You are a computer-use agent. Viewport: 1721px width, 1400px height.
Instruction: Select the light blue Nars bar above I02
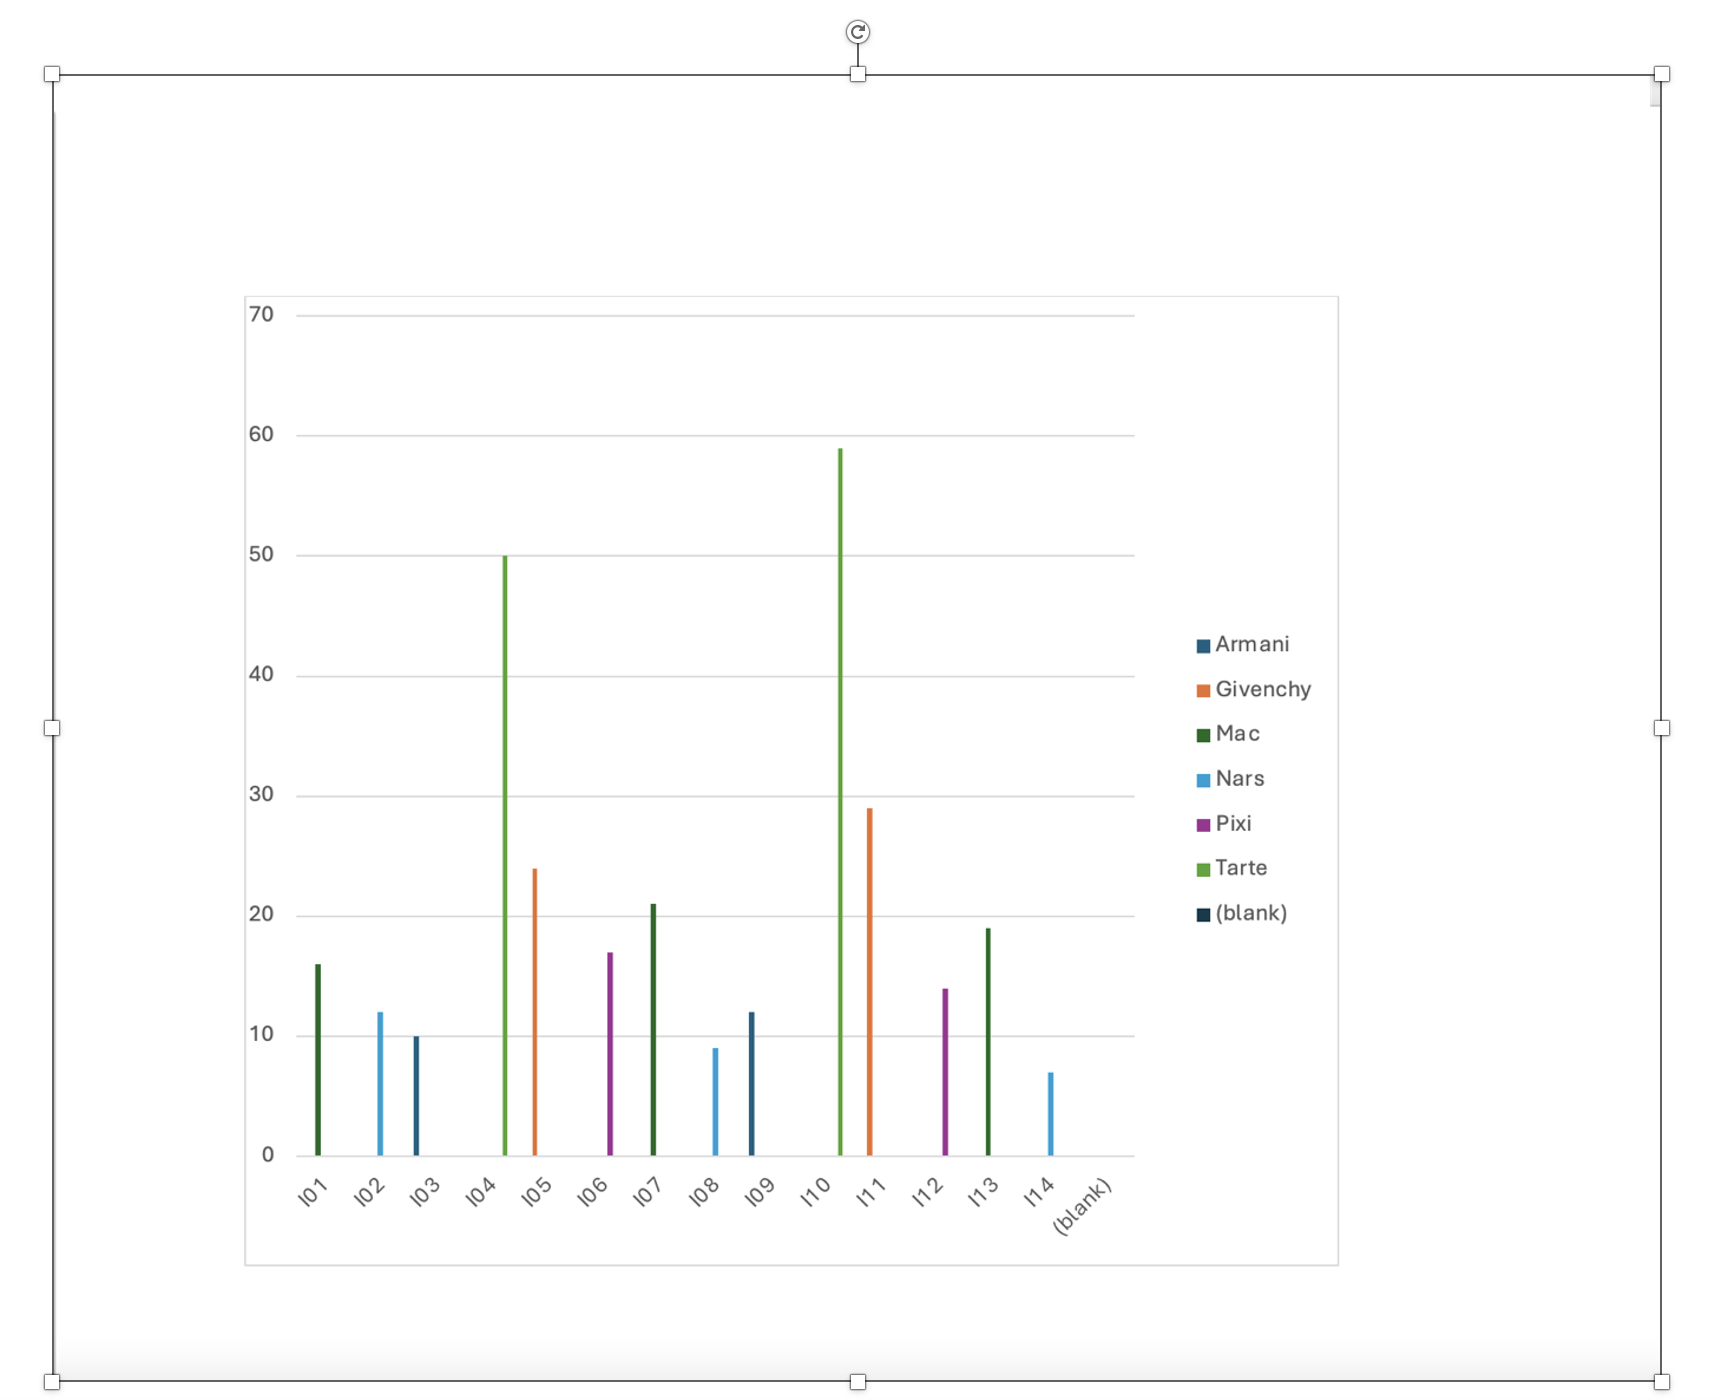380,1084
